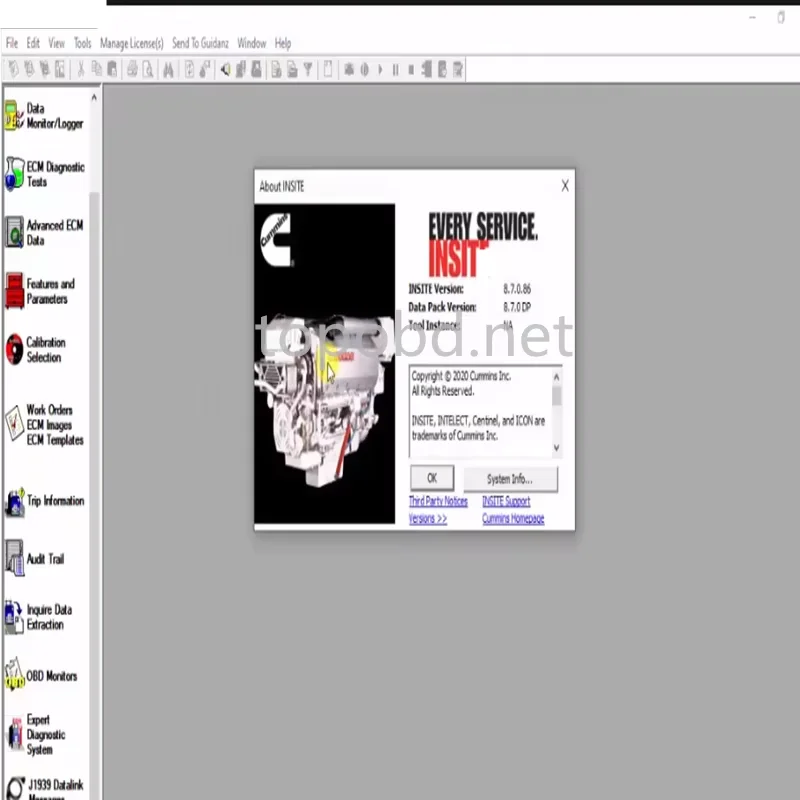Click the Copyright © 2020 Cummins Inc. text
This screenshot has width=800, height=800.
(x=461, y=376)
